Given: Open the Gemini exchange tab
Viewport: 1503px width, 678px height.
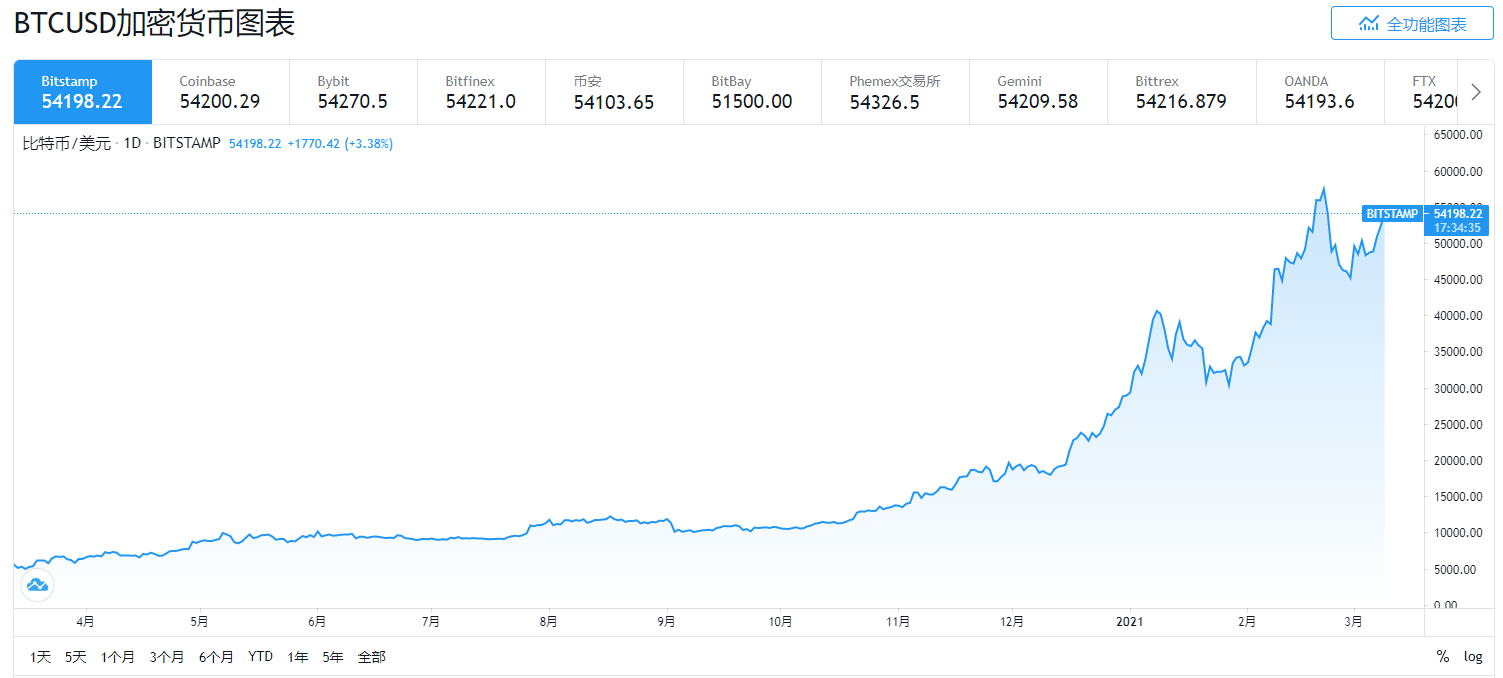Looking at the screenshot, I should click(1037, 92).
